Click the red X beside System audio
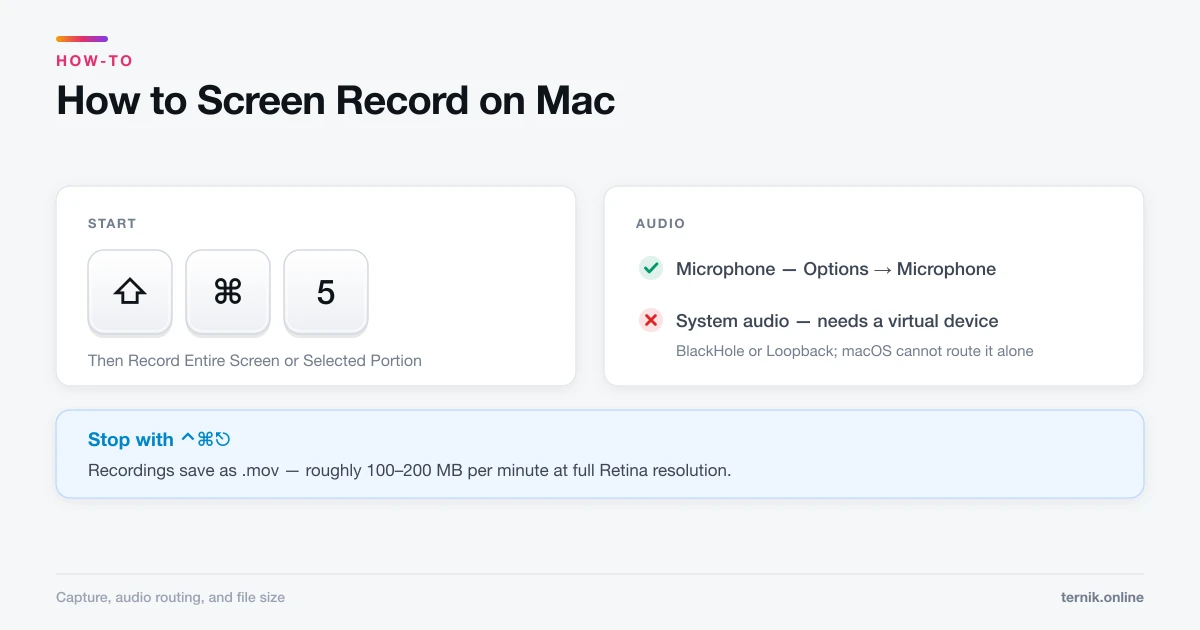 [x=651, y=320]
